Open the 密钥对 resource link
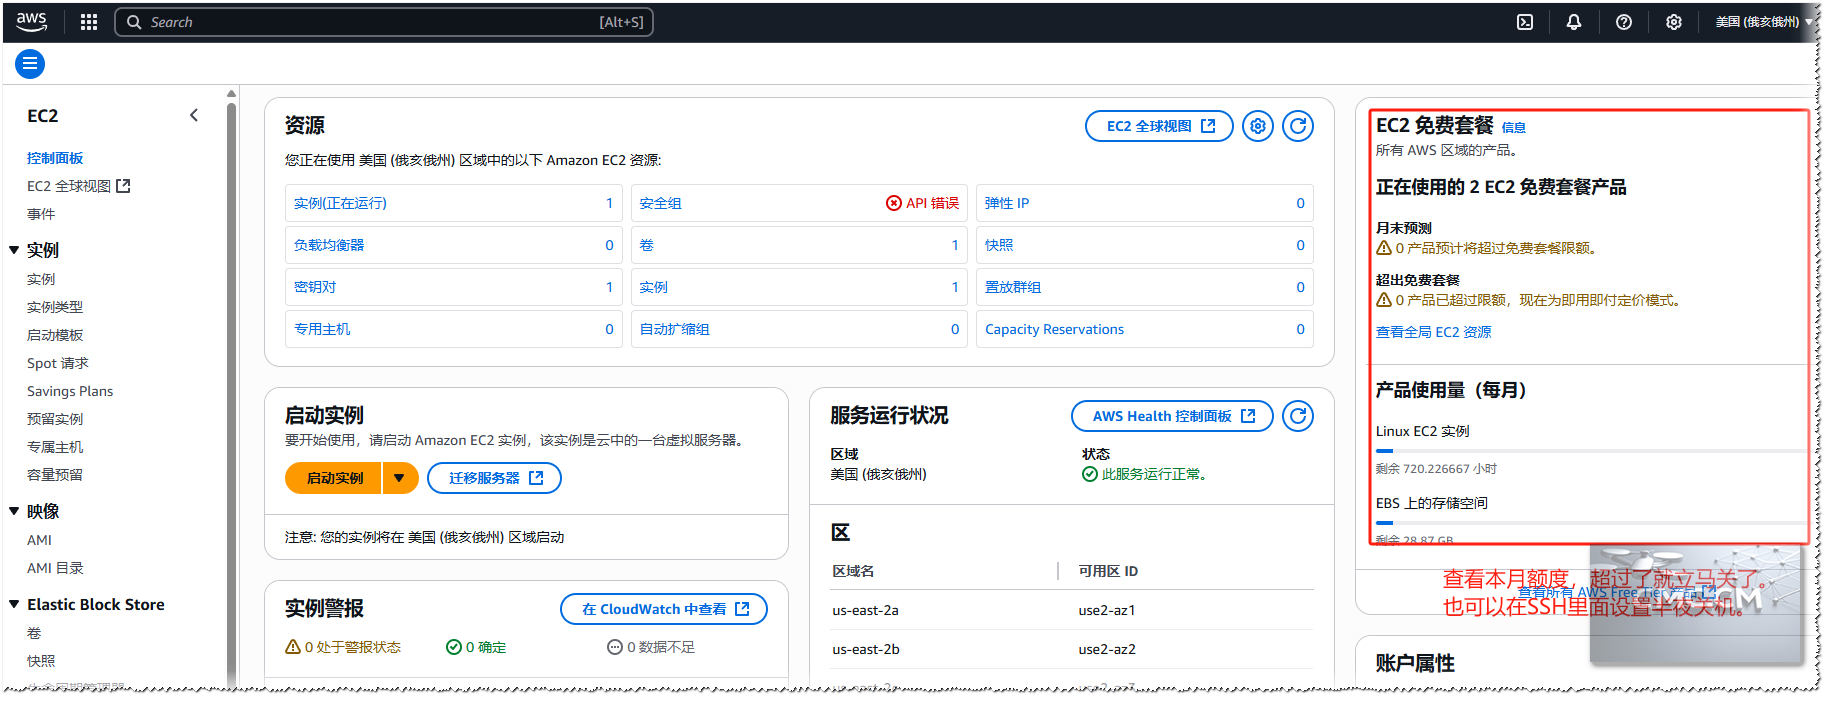This screenshot has width=1830, height=701. point(315,287)
